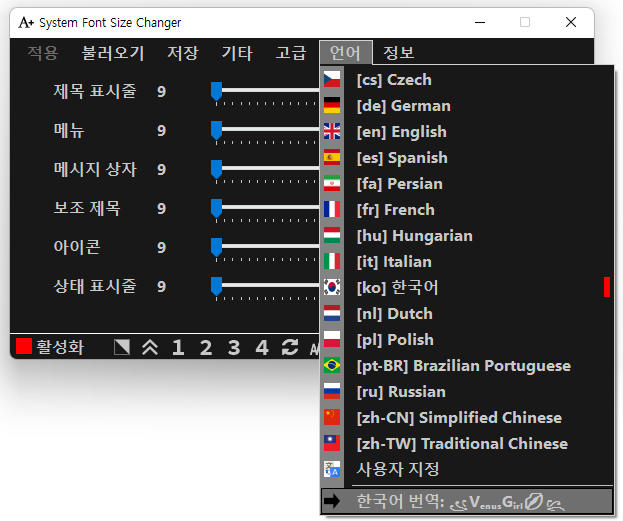This screenshot has height=521, width=623.
Task: Choose [zh-TW] Traditional Chinese language
Action: click(x=467, y=444)
